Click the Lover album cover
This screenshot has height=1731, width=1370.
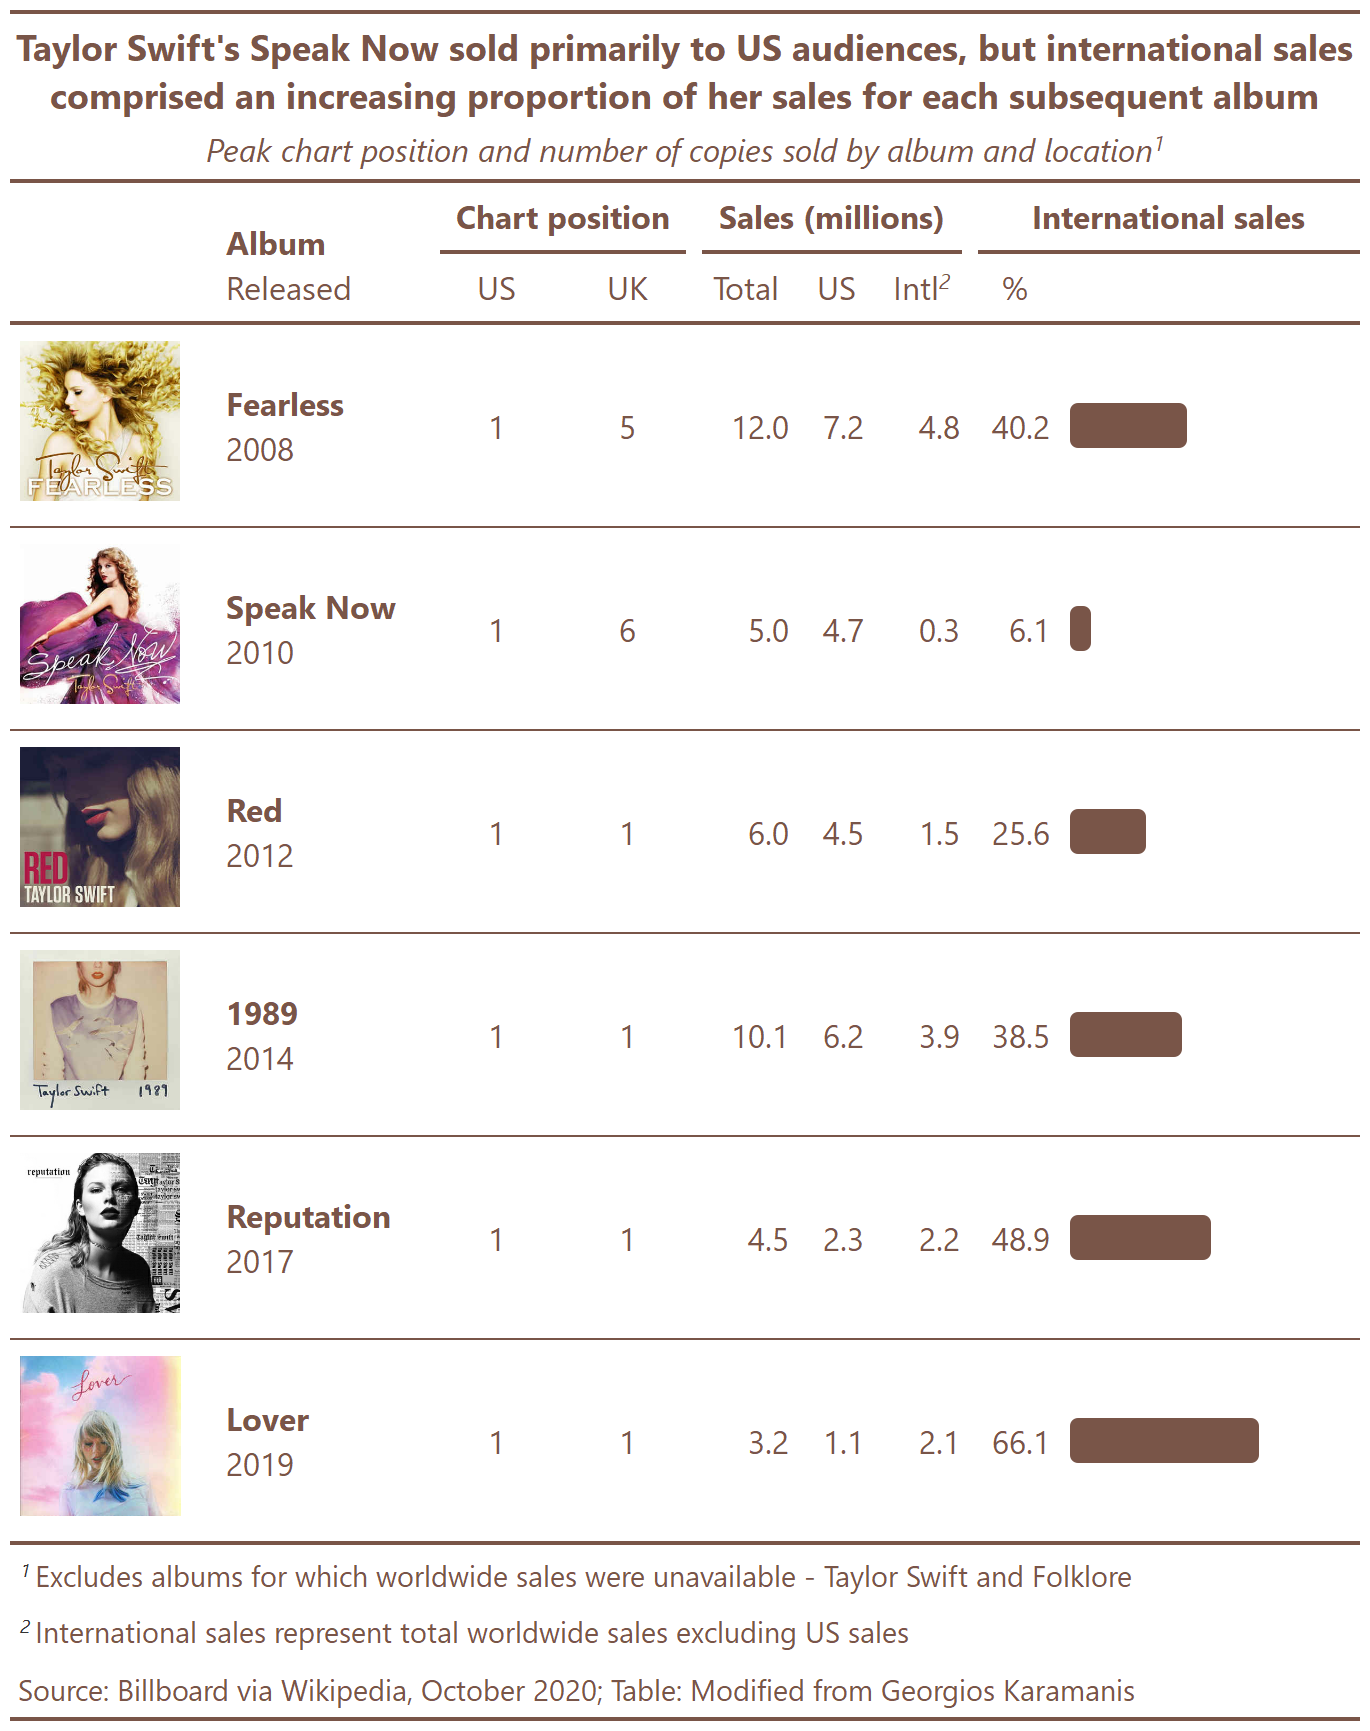[100, 1436]
